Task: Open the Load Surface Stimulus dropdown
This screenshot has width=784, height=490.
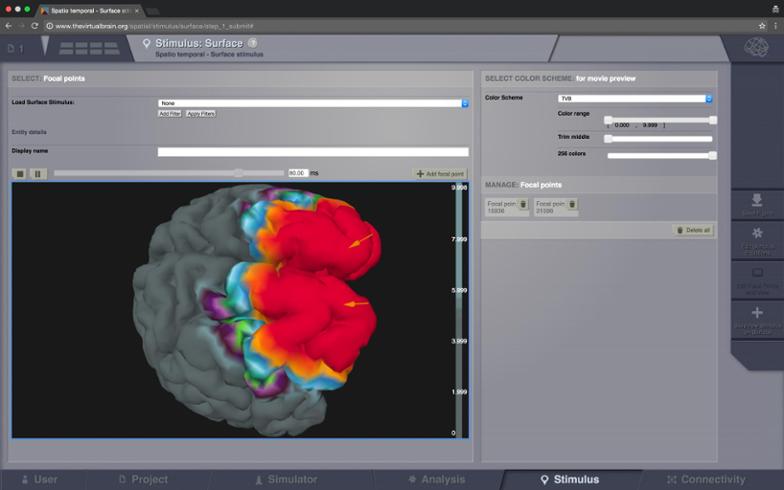Action: click(313, 103)
